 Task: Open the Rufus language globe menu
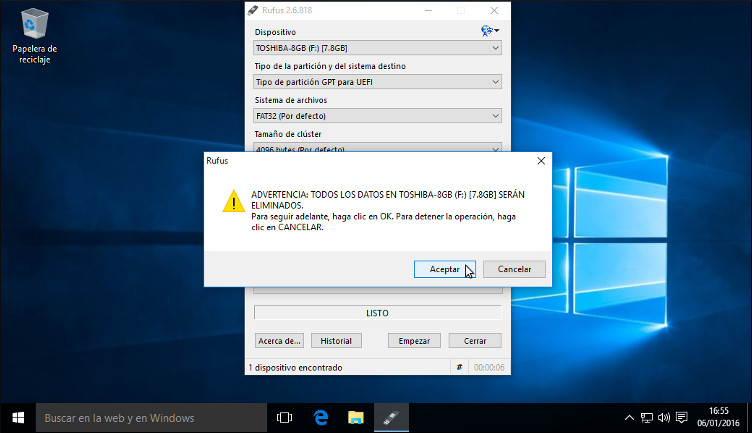490,31
